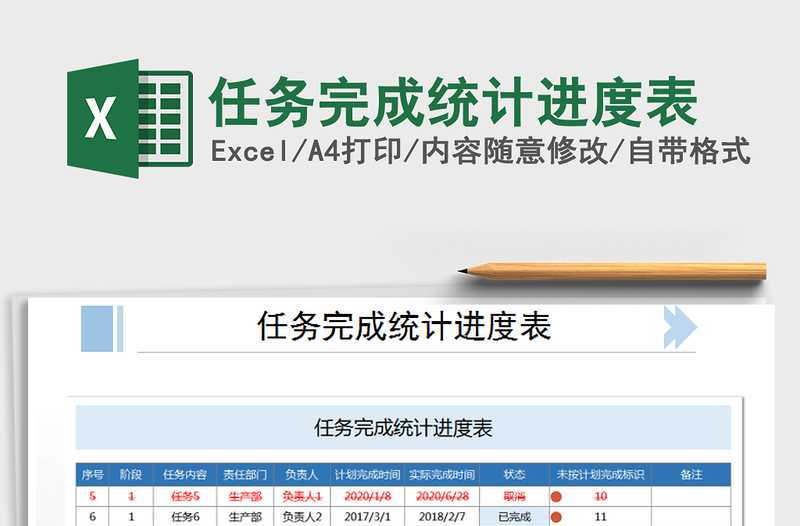Screen dimensions: 800x526
Task: Click the 生产部 cell in the 任务5 row
Action: coord(245,496)
